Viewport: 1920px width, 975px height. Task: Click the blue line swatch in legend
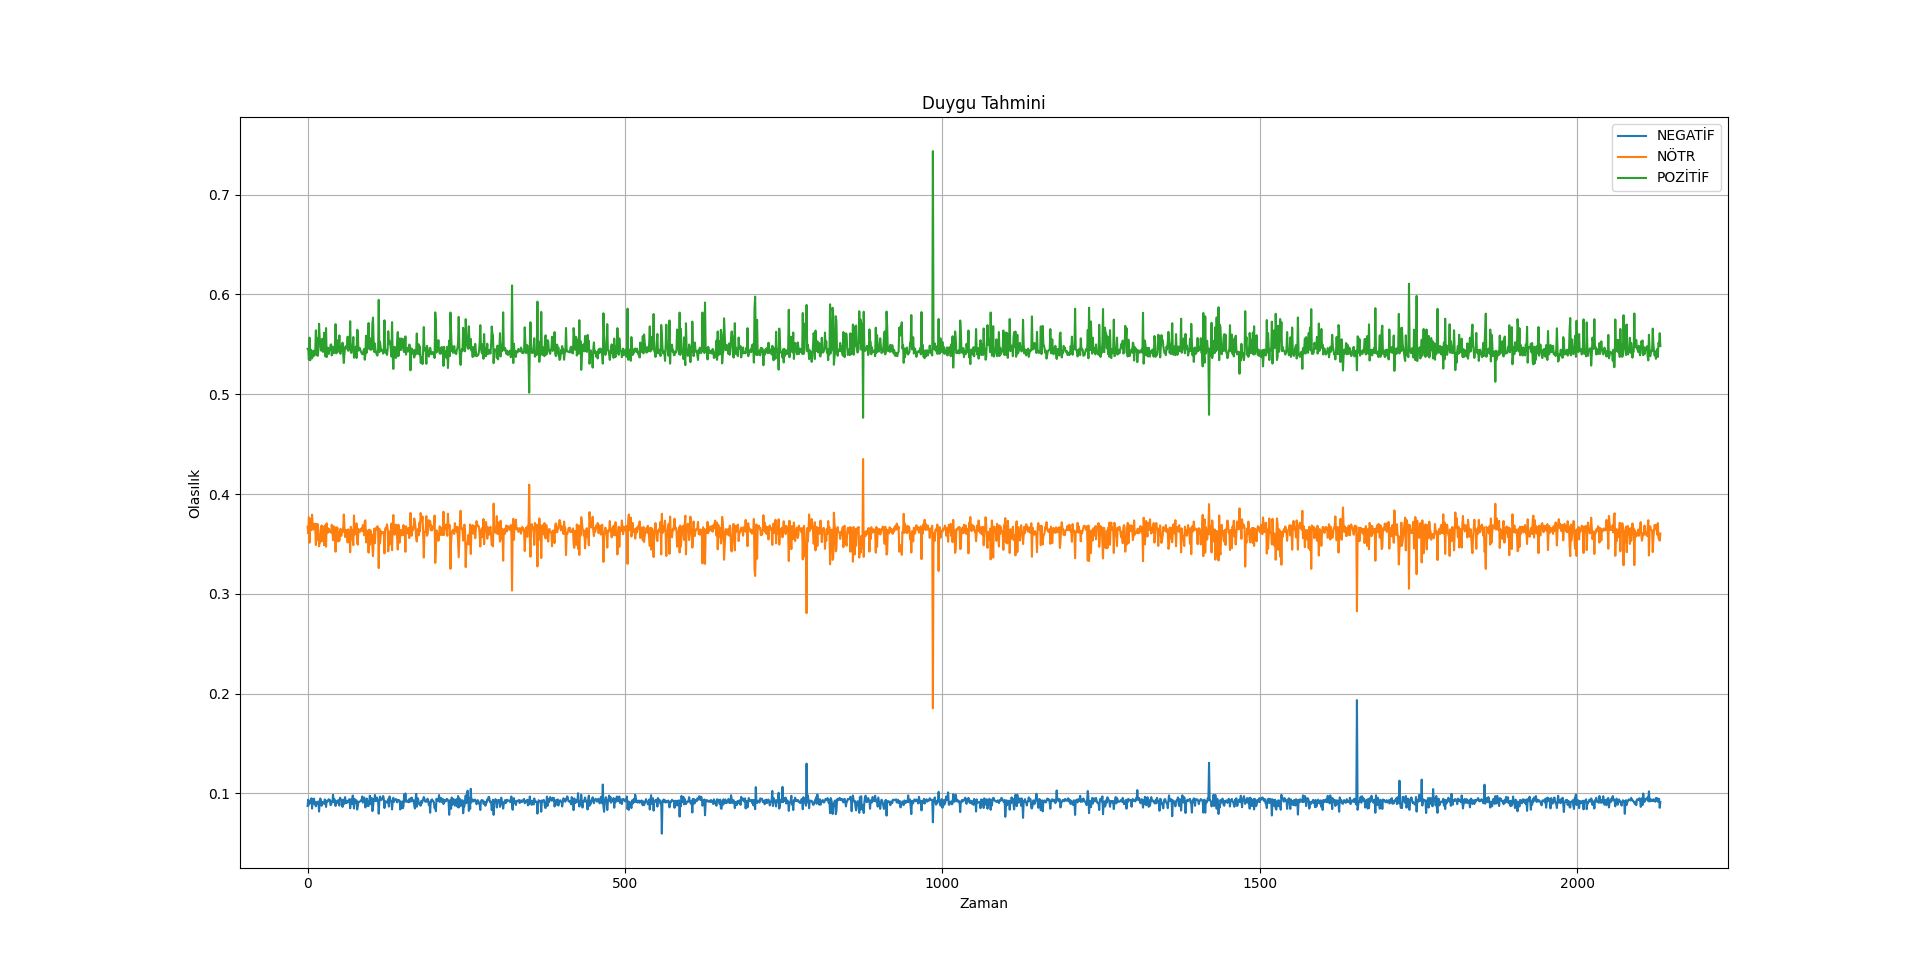pos(1631,136)
